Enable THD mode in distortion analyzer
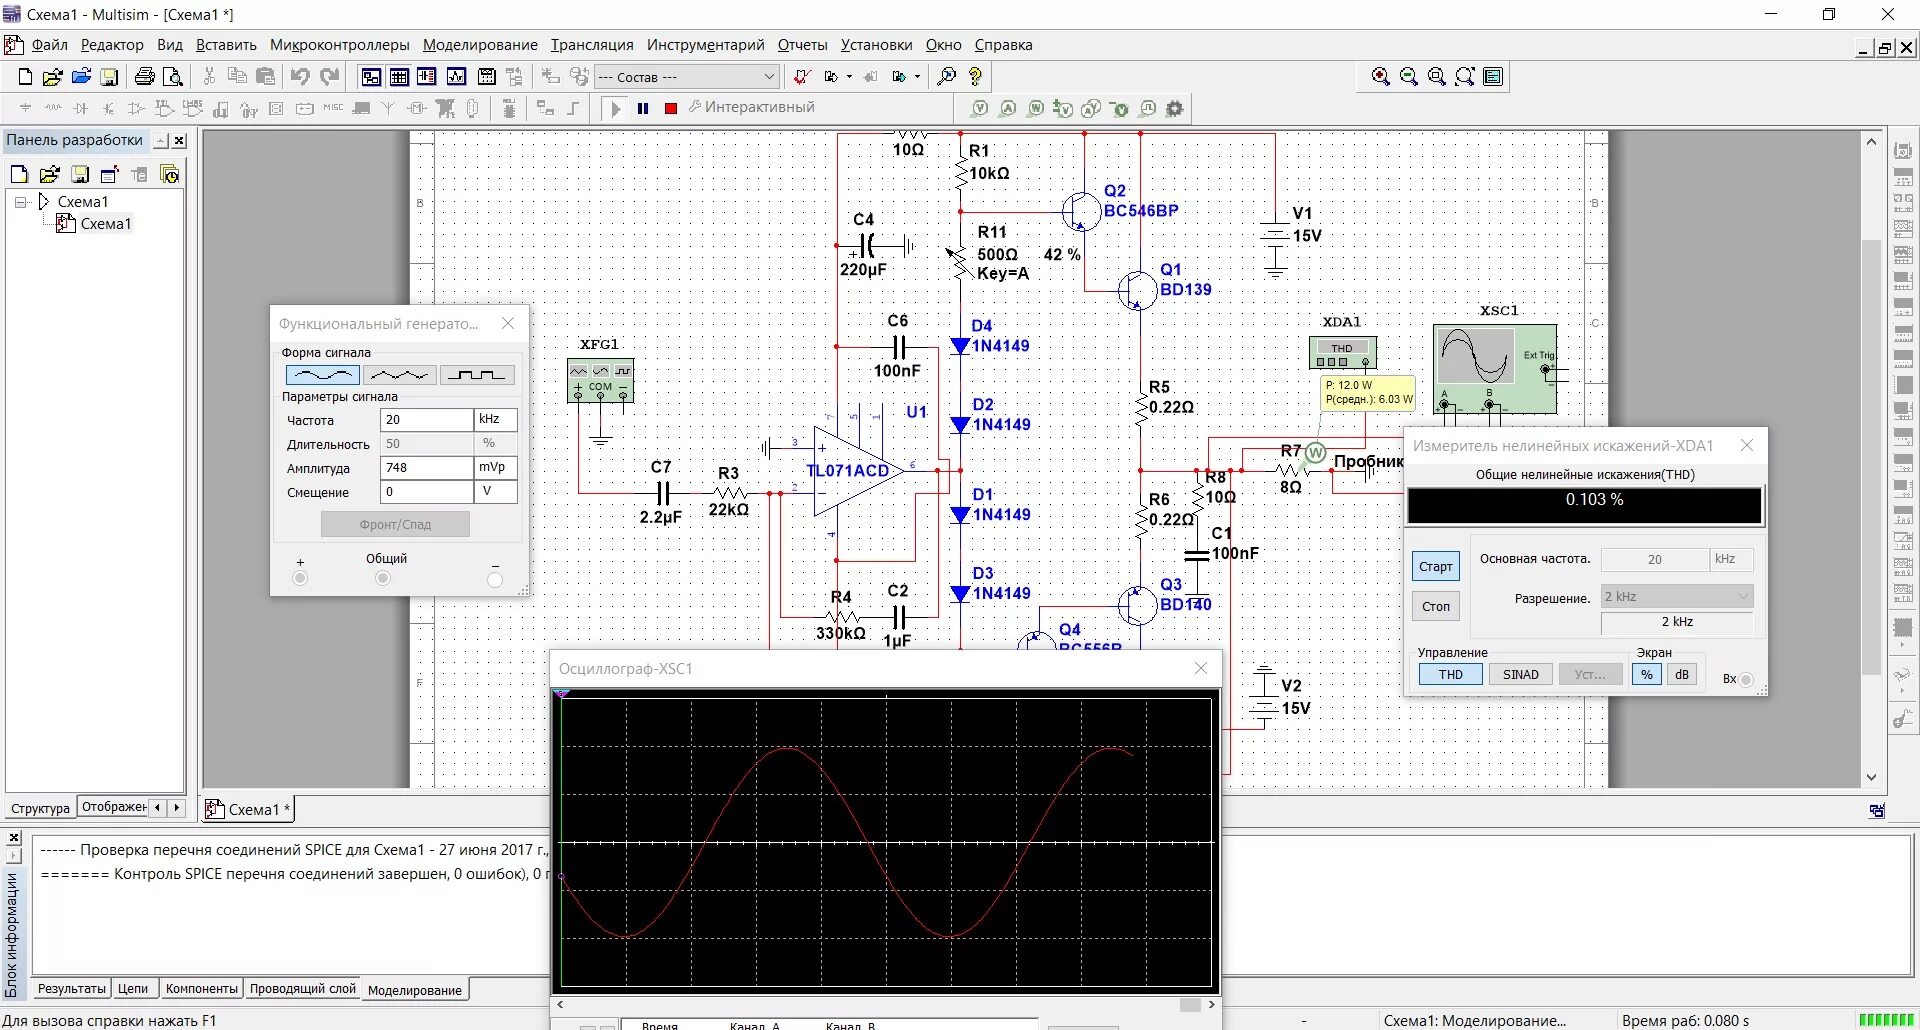 click(x=1450, y=675)
